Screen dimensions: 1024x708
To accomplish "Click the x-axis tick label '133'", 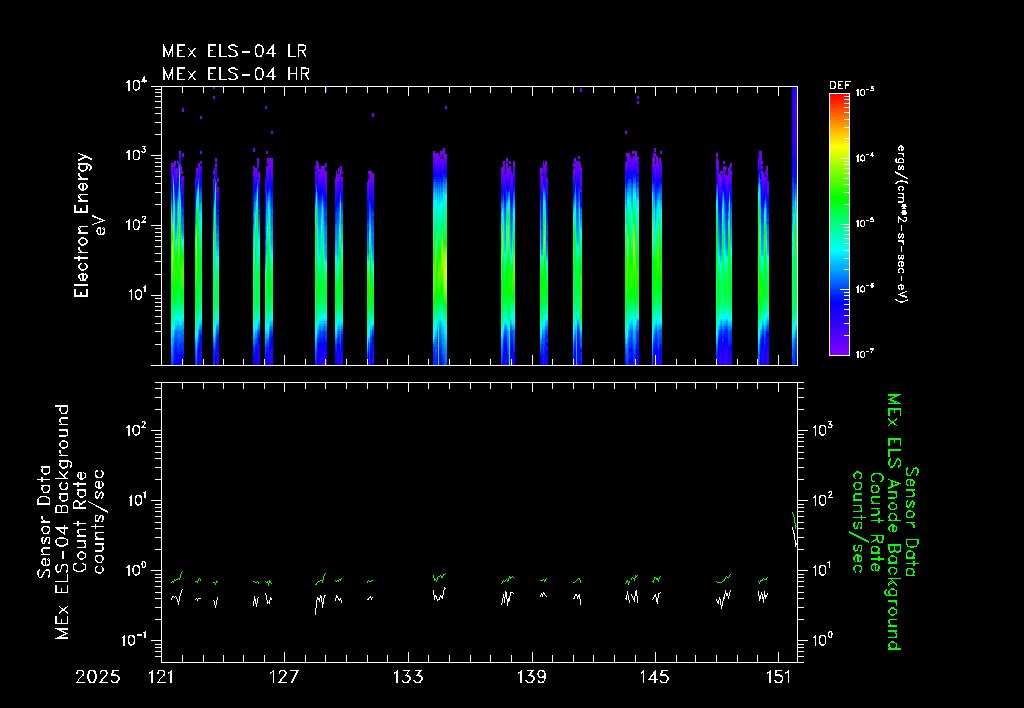I will point(408,677).
